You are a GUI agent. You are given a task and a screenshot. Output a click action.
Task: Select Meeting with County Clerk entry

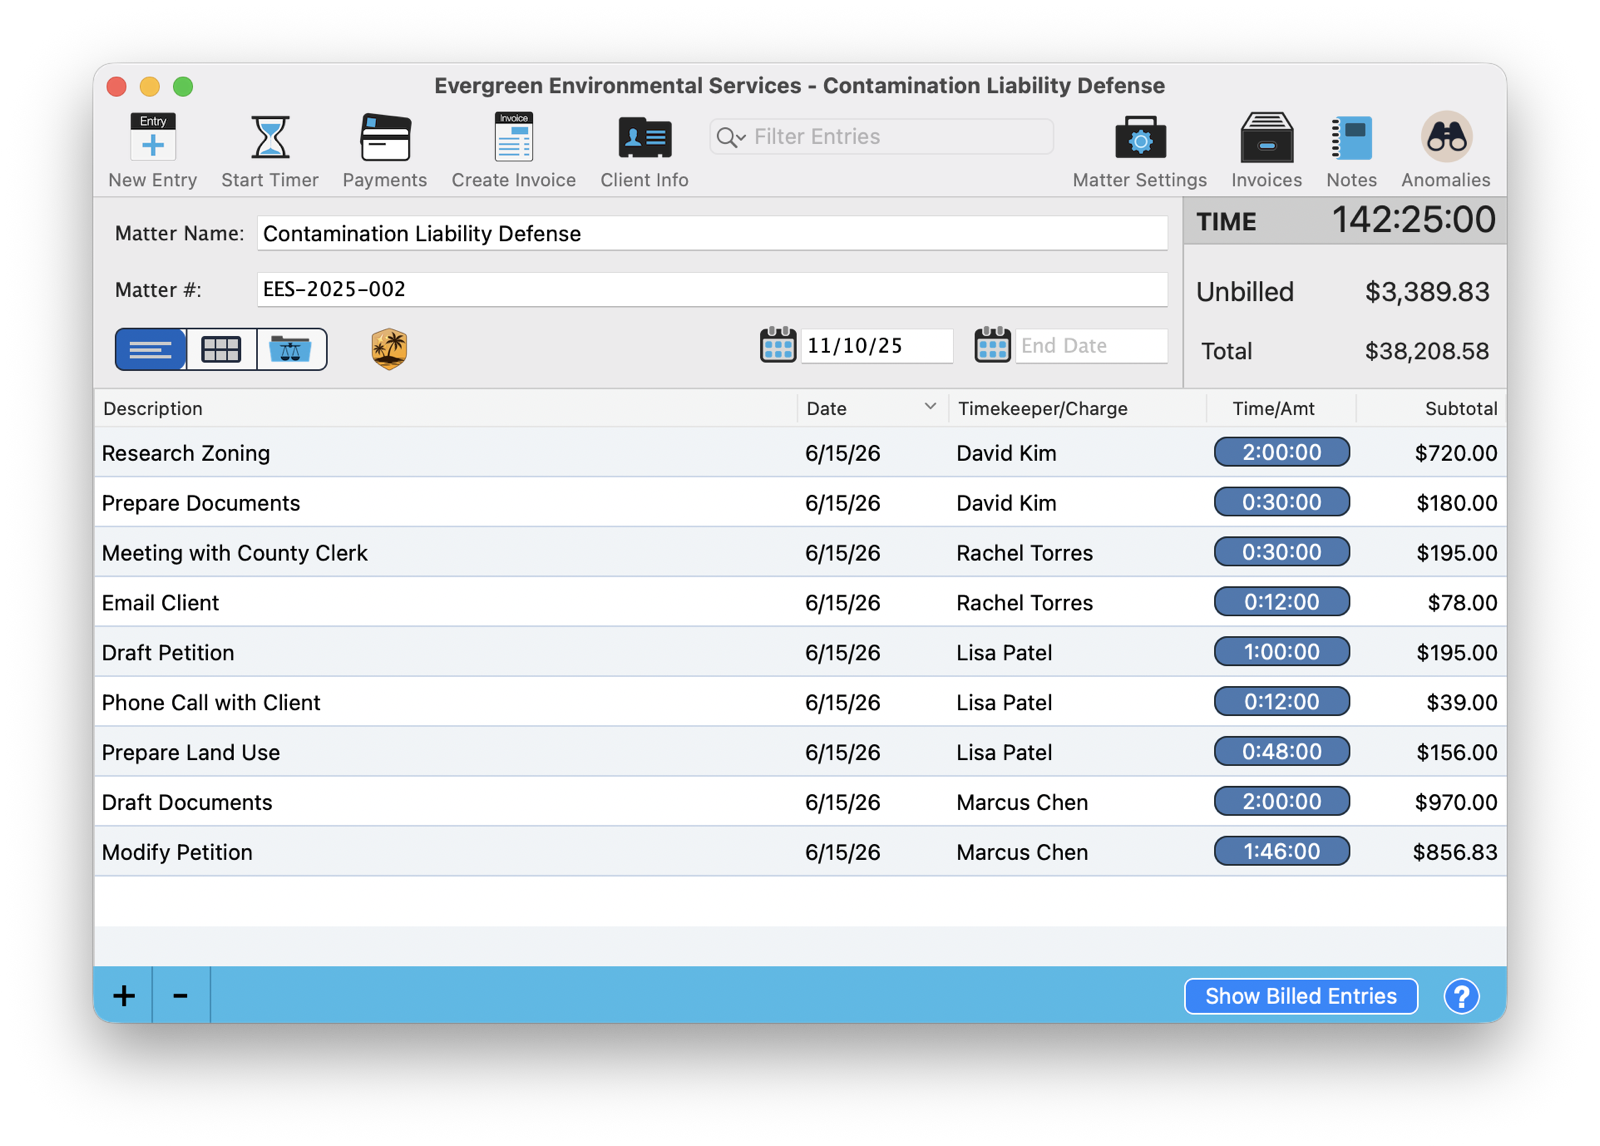(800, 552)
